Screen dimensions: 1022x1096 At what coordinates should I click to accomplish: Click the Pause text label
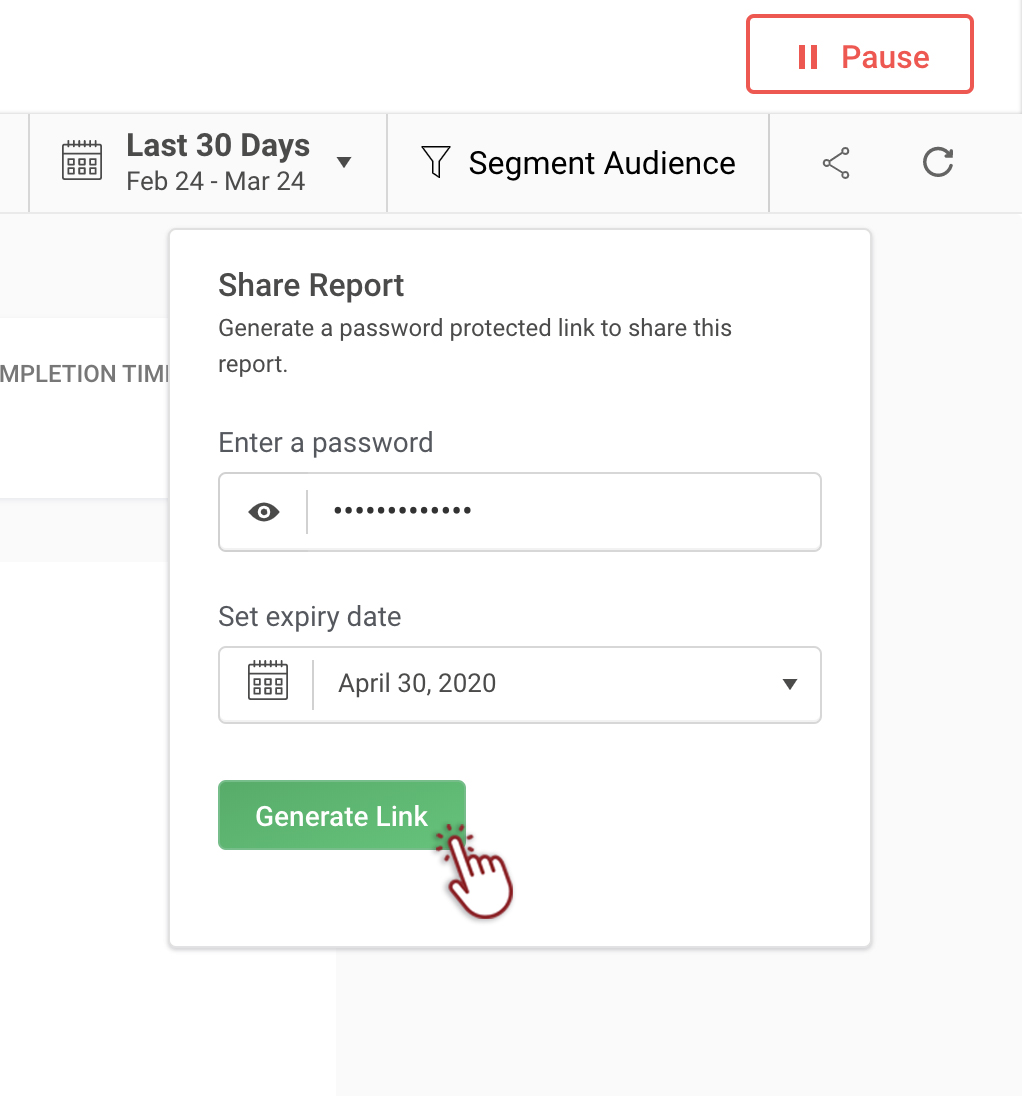[885, 57]
